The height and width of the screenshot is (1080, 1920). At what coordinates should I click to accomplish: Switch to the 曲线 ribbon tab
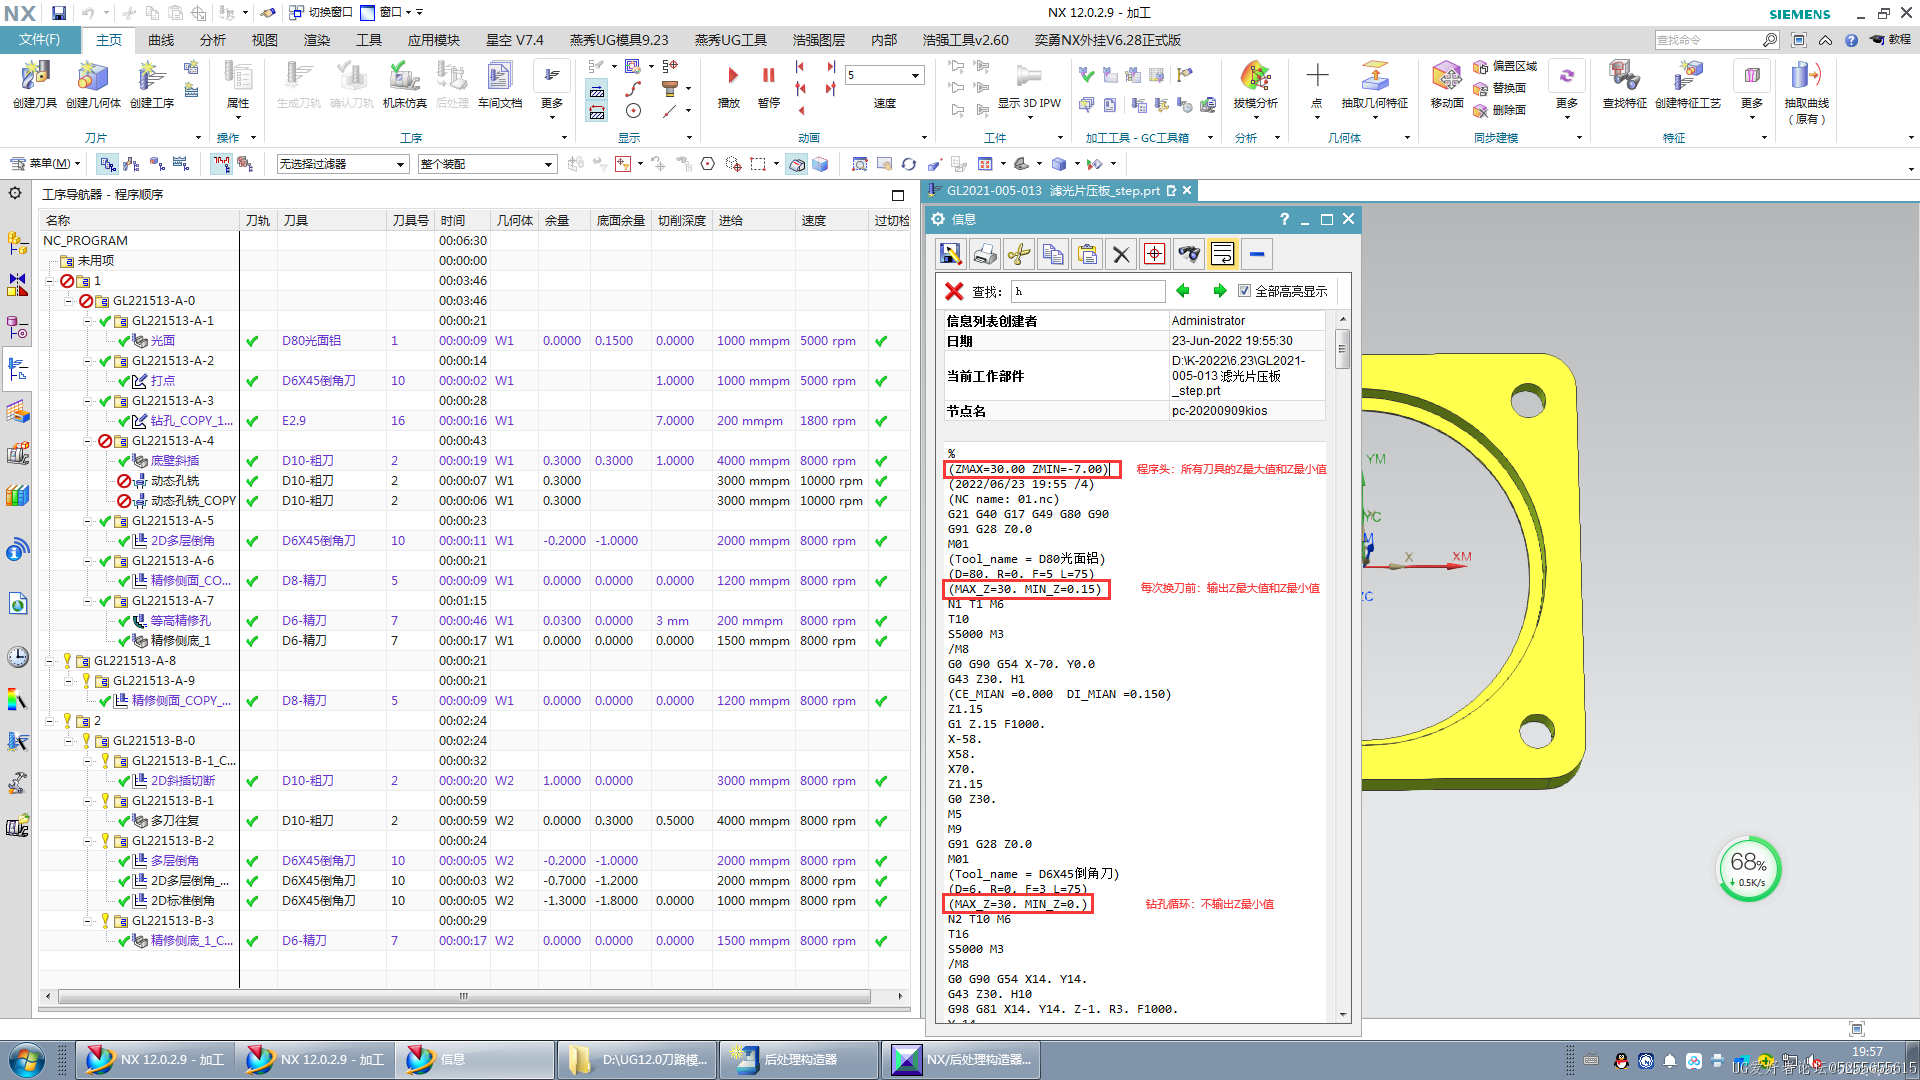coord(161,40)
